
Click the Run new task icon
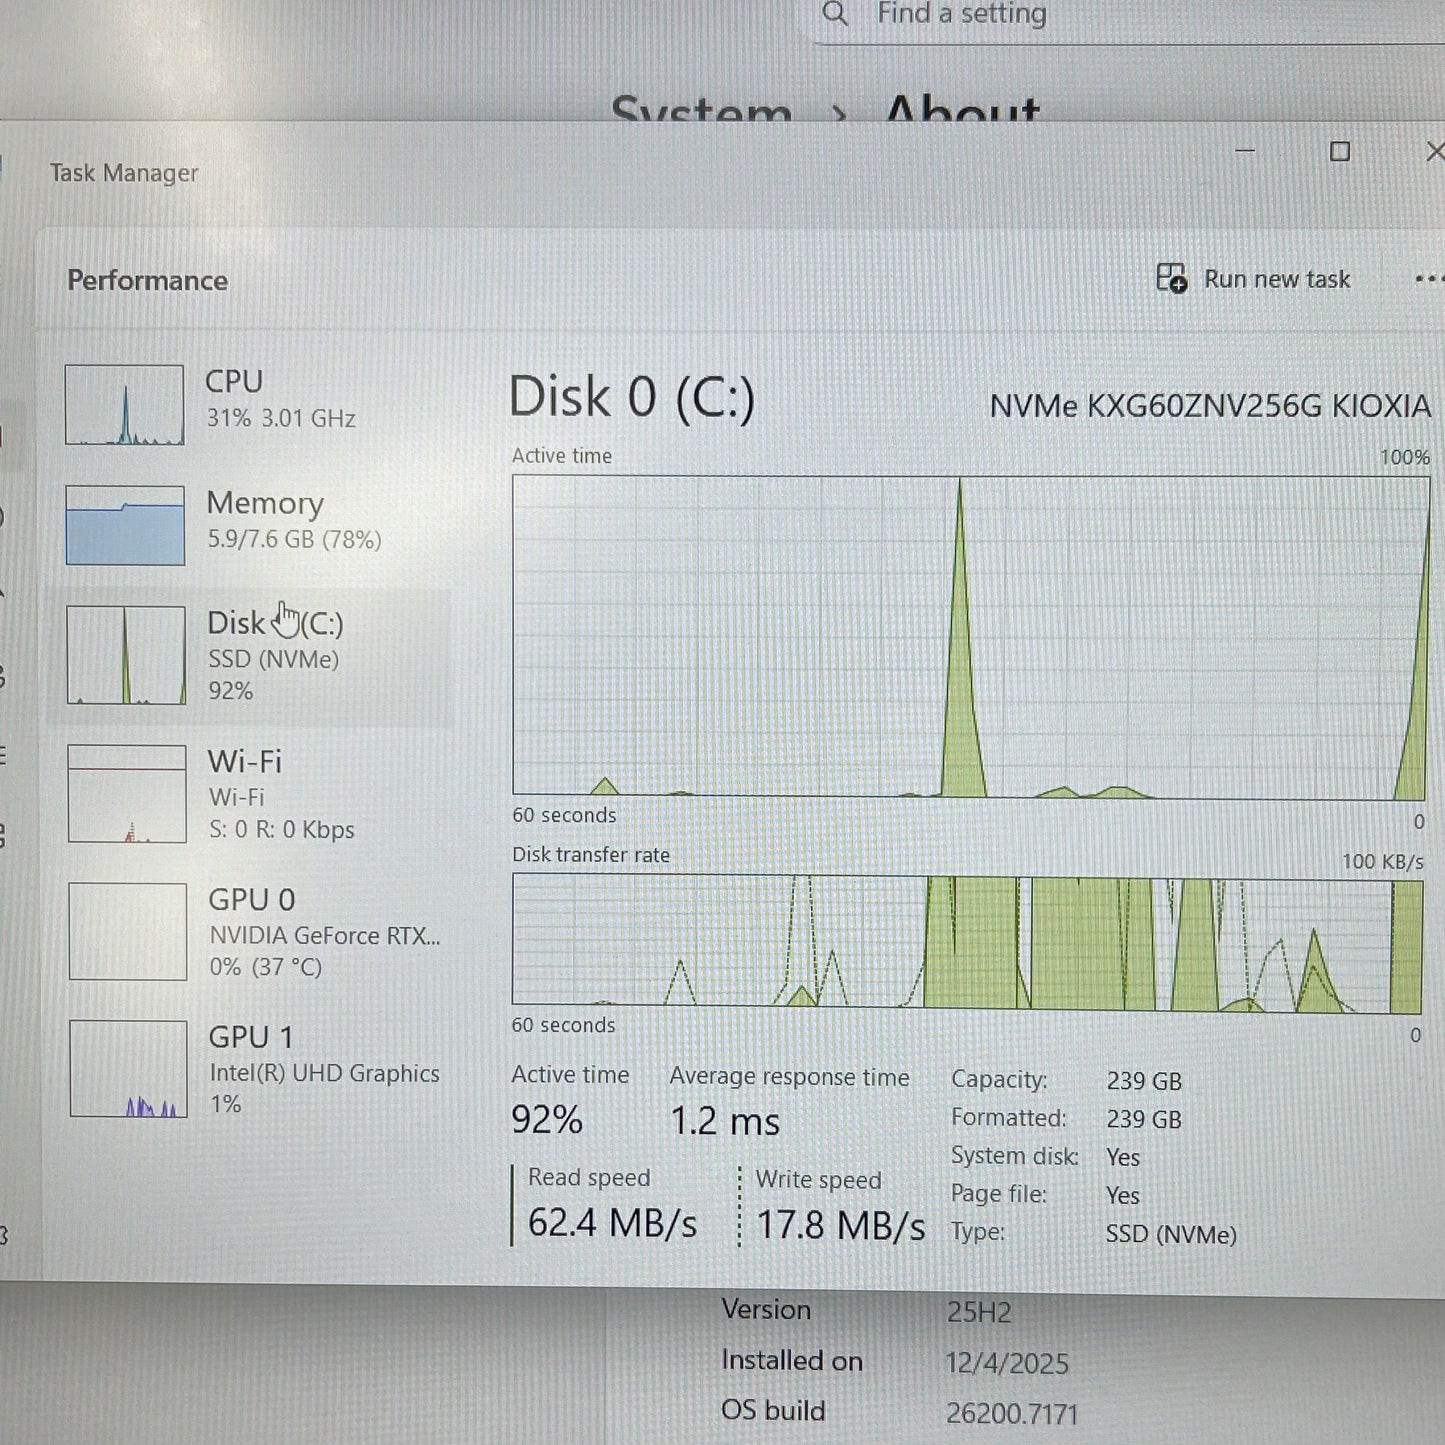pos(1172,279)
